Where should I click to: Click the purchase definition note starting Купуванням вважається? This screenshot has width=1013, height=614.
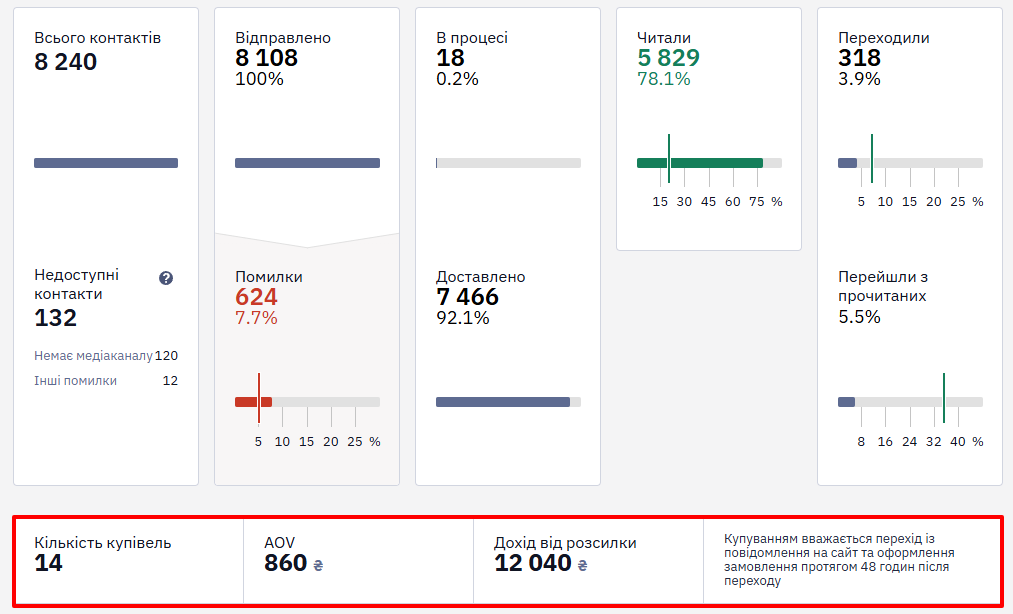839,560
